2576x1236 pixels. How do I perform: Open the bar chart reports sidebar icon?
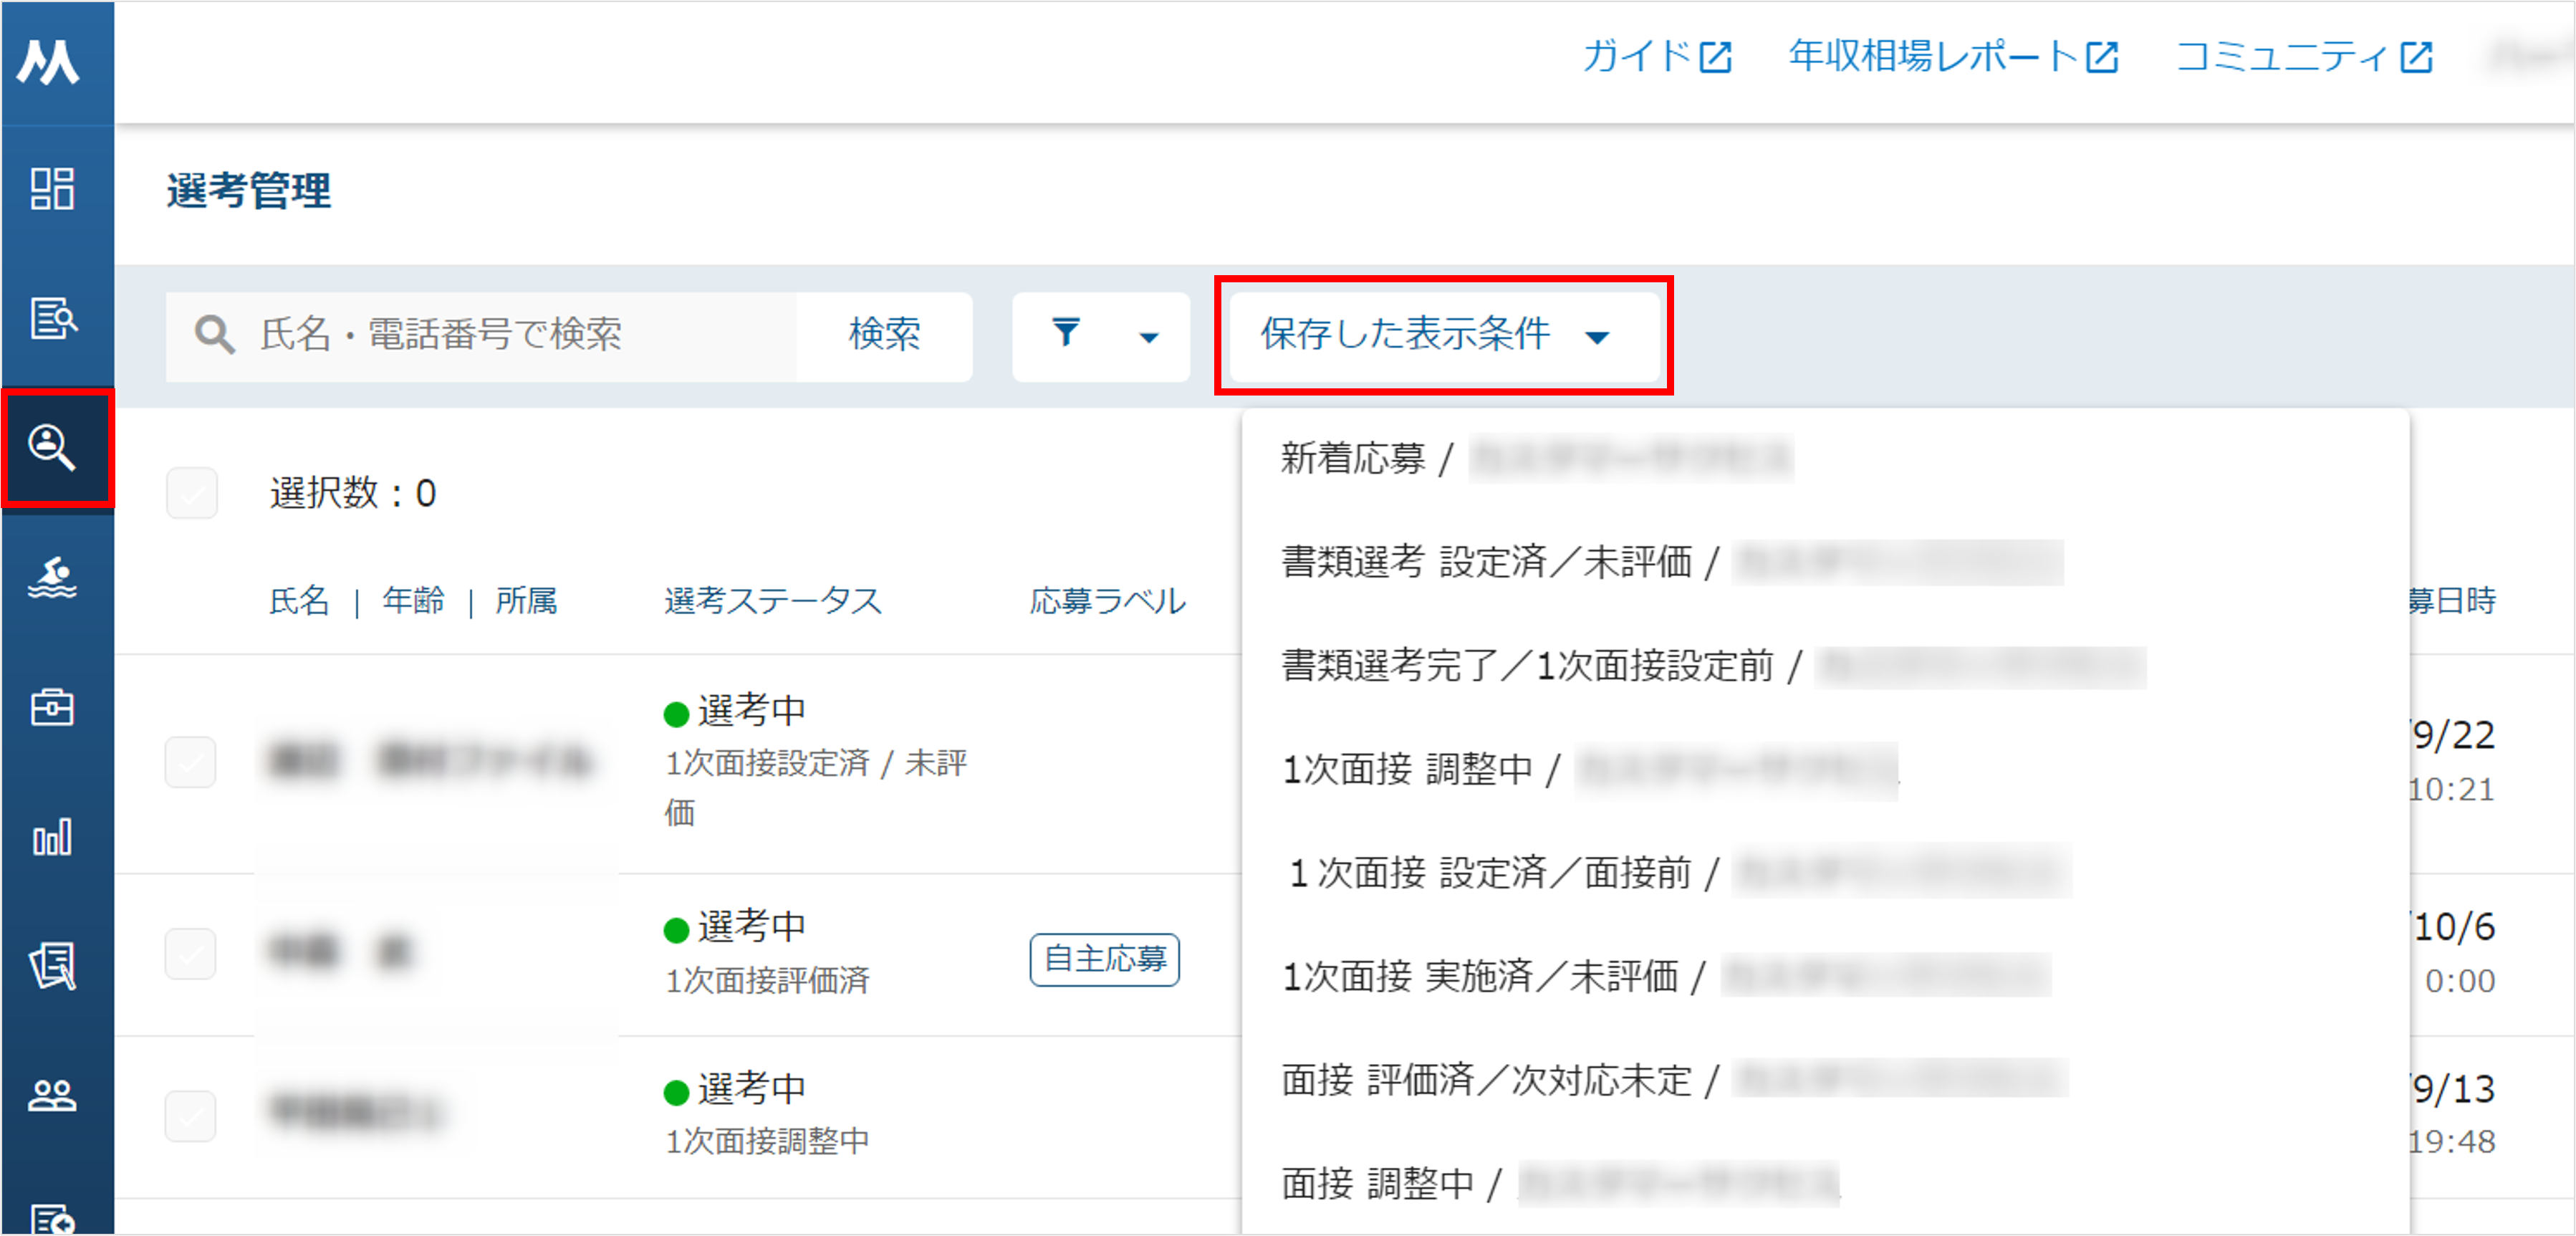[52, 837]
